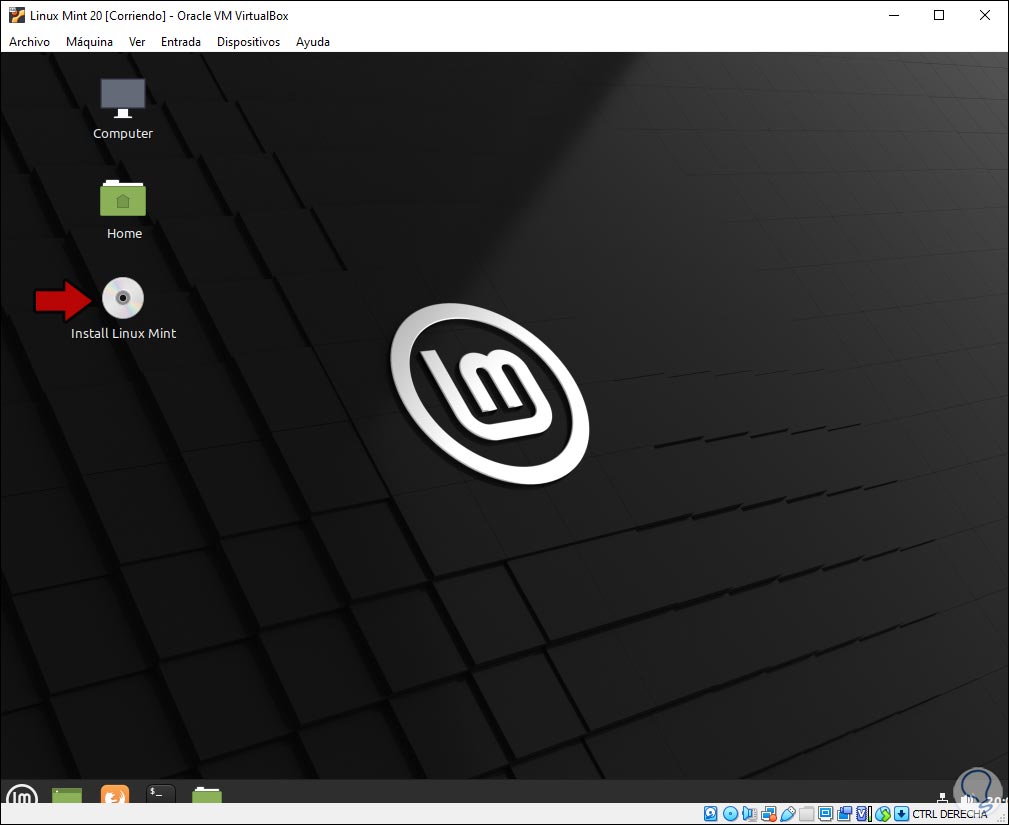The width and height of the screenshot is (1009, 825).
Task: Click the 'Install Linux Mint' label text
Action: click(x=124, y=333)
